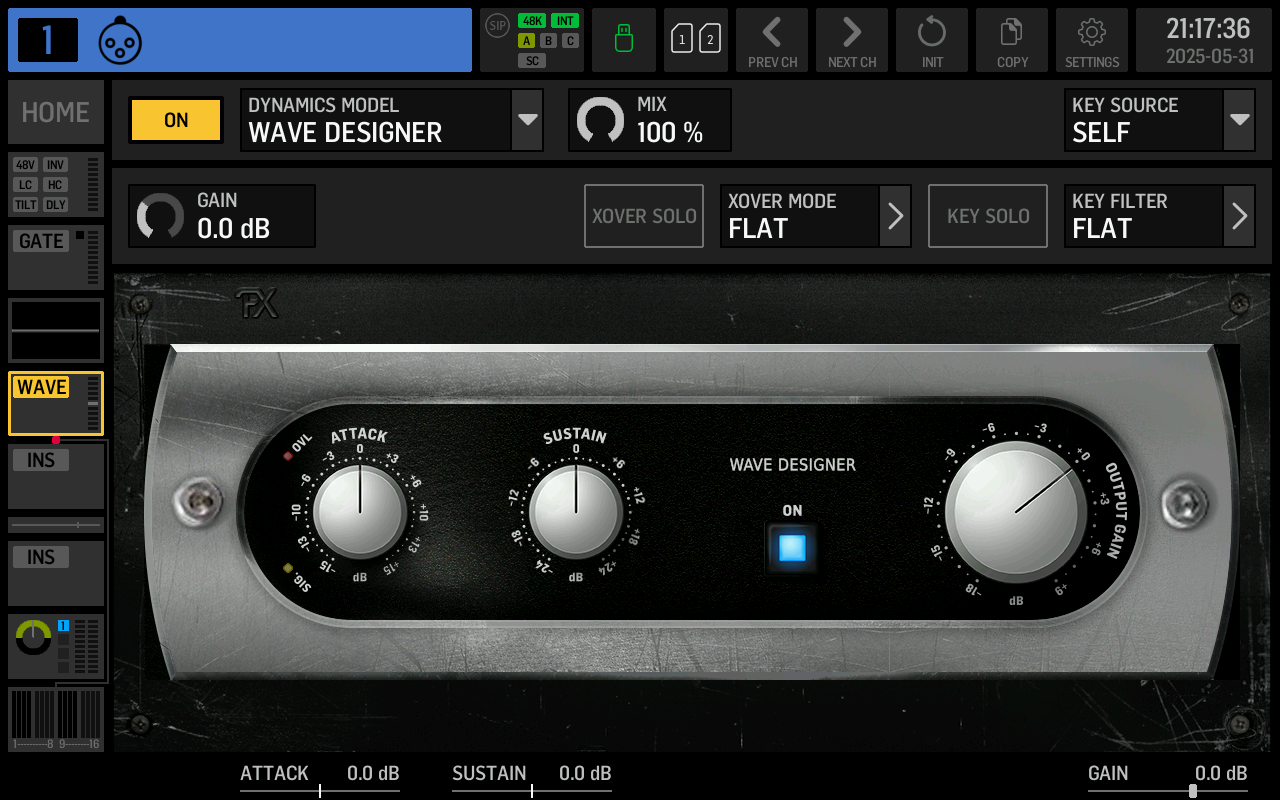This screenshot has height=800, width=1280.
Task: Go to the next channel with NEXT CH
Action: [x=852, y=40]
